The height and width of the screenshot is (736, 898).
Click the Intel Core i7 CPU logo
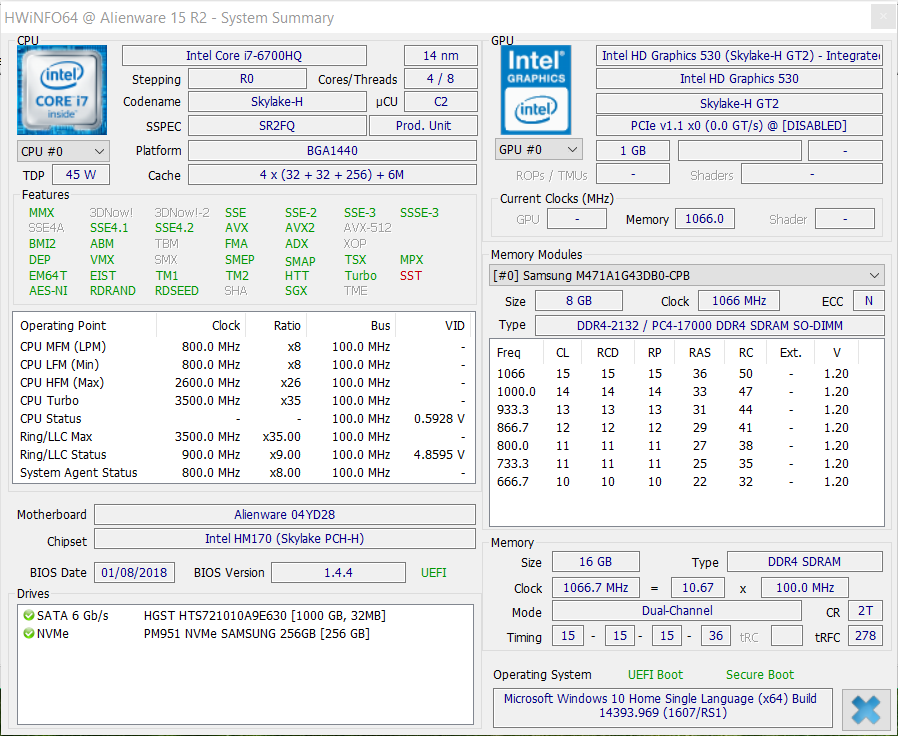tap(61, 90)
